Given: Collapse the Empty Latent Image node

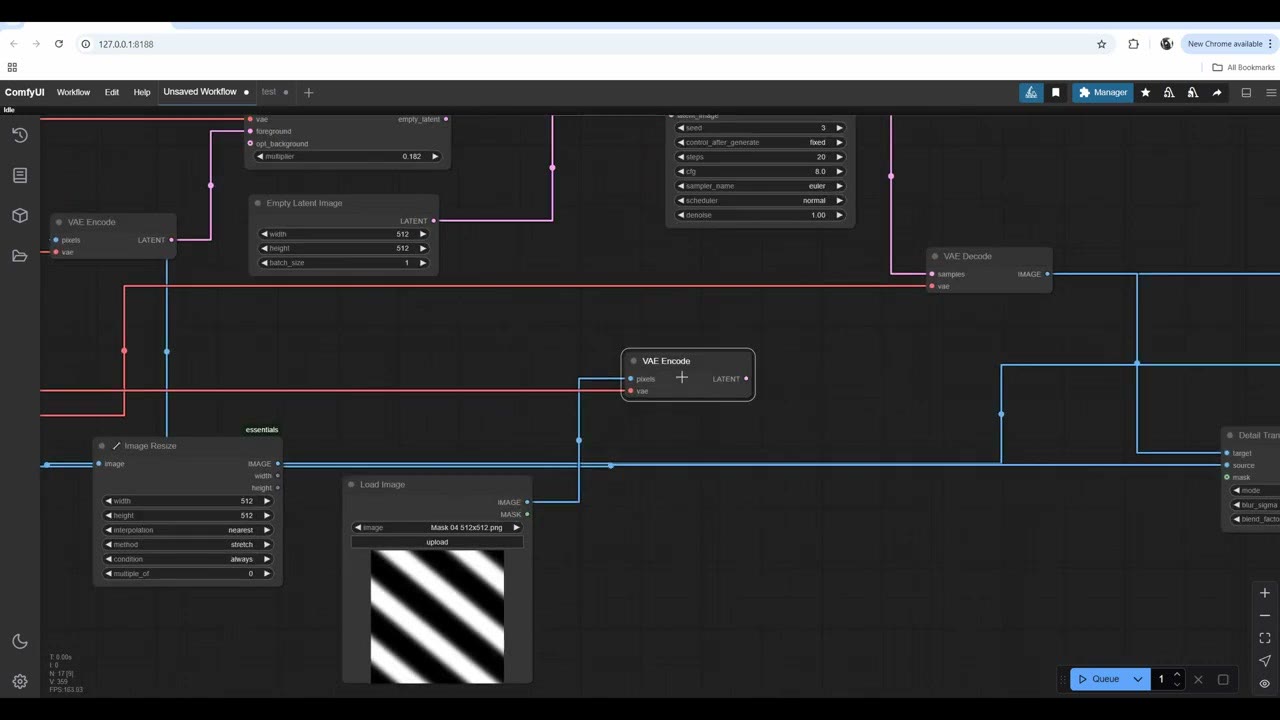Looking at the screenshot, I should [x=258, y=203].
